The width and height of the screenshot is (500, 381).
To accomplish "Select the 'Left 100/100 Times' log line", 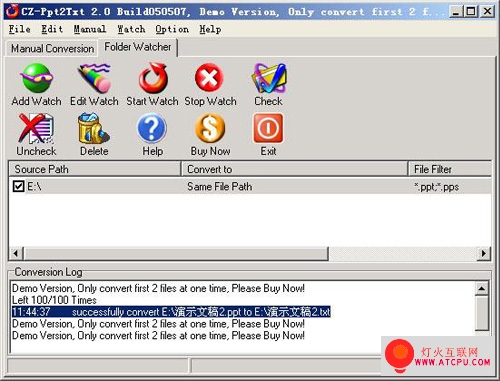I will tap(54, 300).
